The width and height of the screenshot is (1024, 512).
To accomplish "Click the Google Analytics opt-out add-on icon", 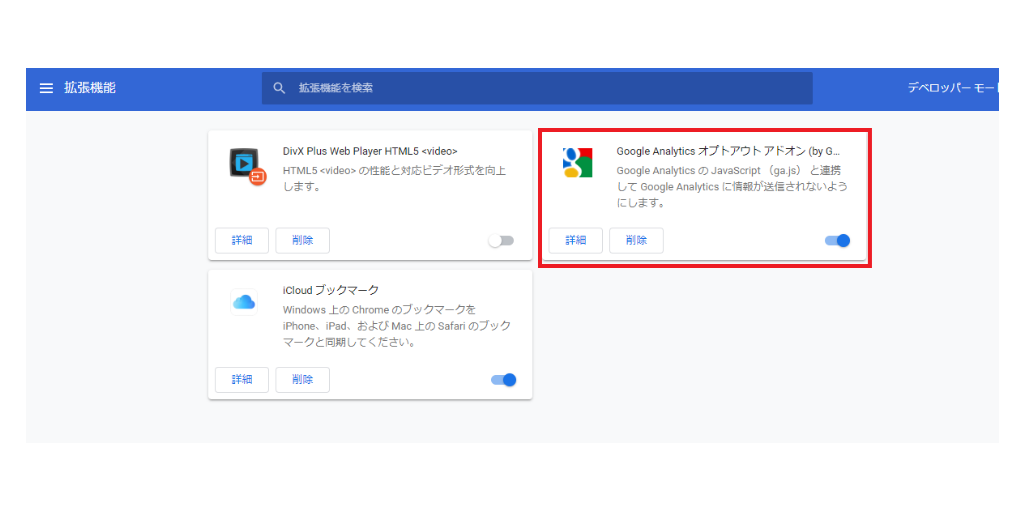I will (x=577, y=163).
